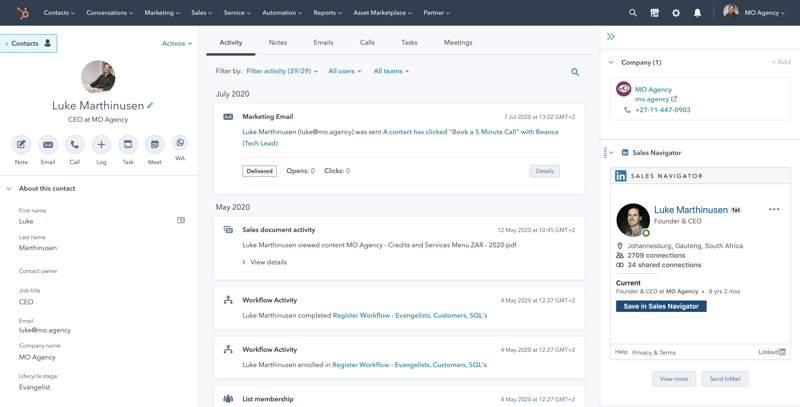
Task: Open the Book a 5 Minute Call email link
Action: (400, 138)
